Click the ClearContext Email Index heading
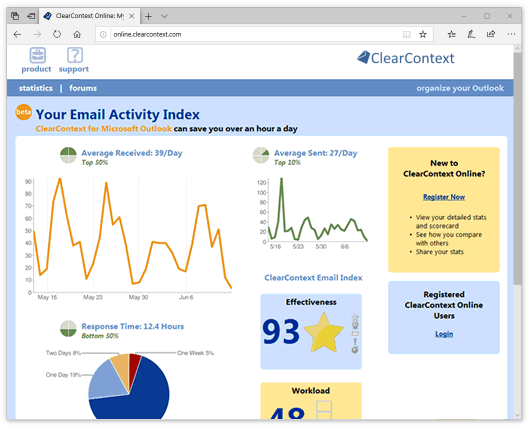The height and width of the screenshot is (428, 532). pyautogui.click(x=313, y=278)
